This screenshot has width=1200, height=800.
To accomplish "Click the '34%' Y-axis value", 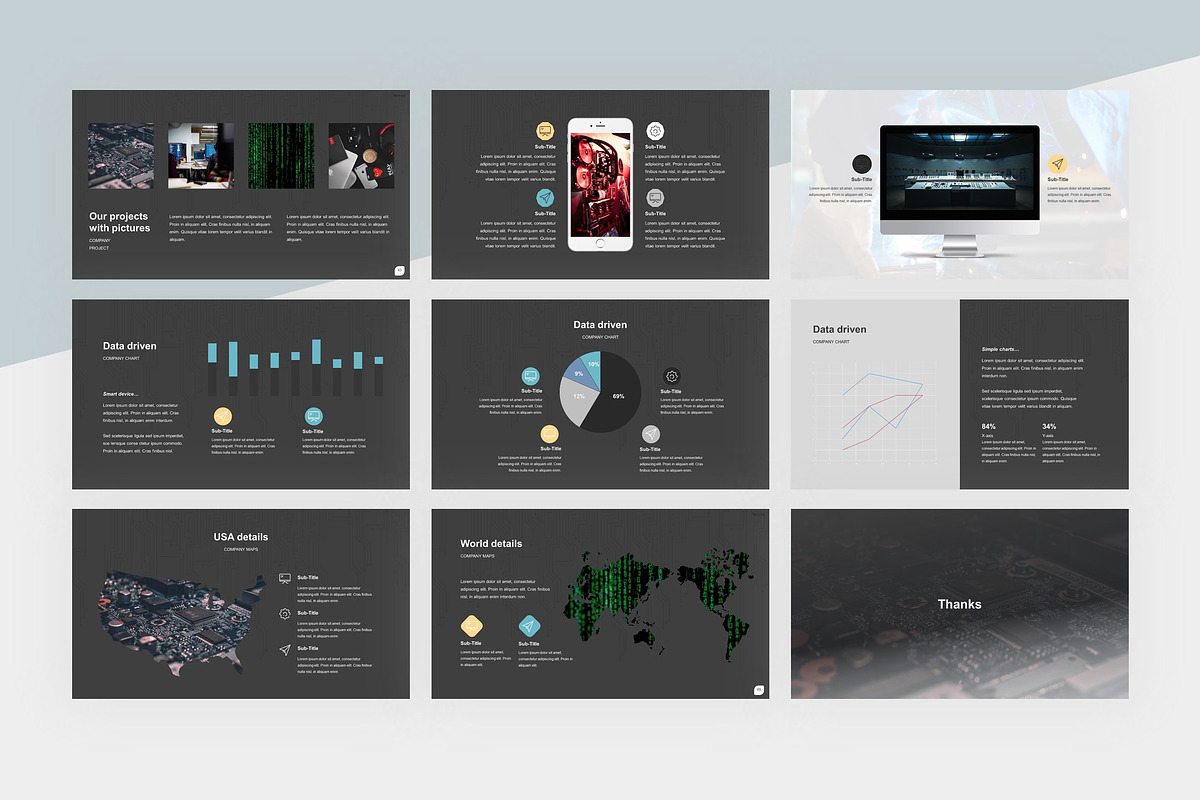I will coord(1049,427).
